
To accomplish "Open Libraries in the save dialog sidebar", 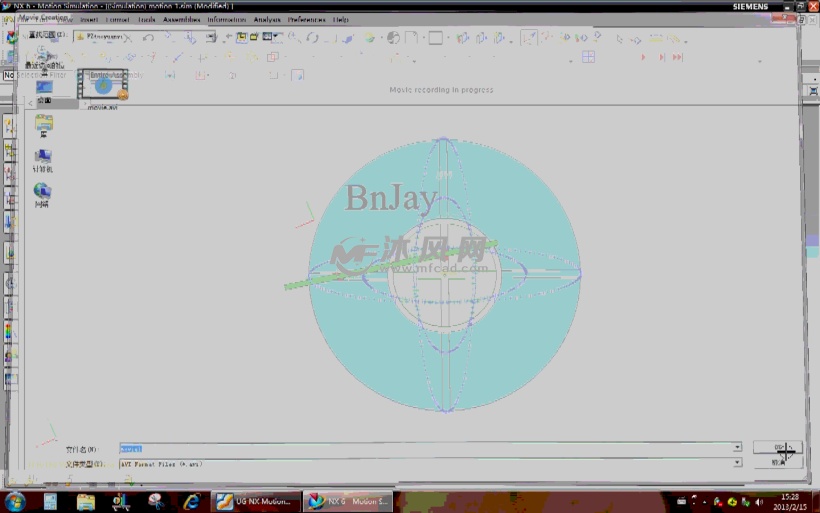I will [43, 124].
